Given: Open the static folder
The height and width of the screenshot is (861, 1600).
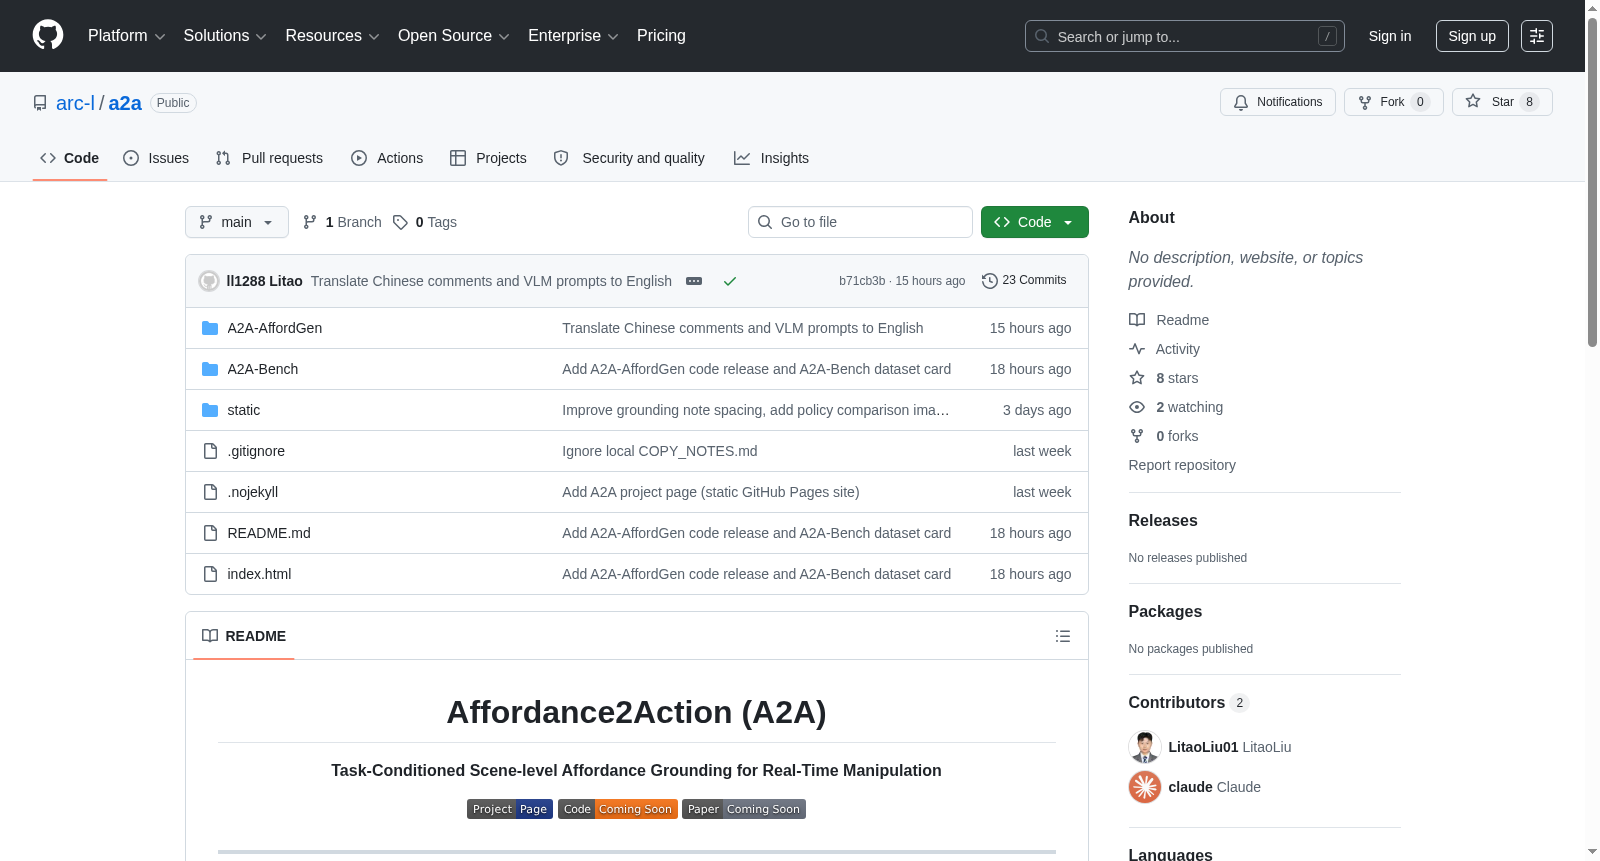Looking at the screenshot, I should click(244, 410).
